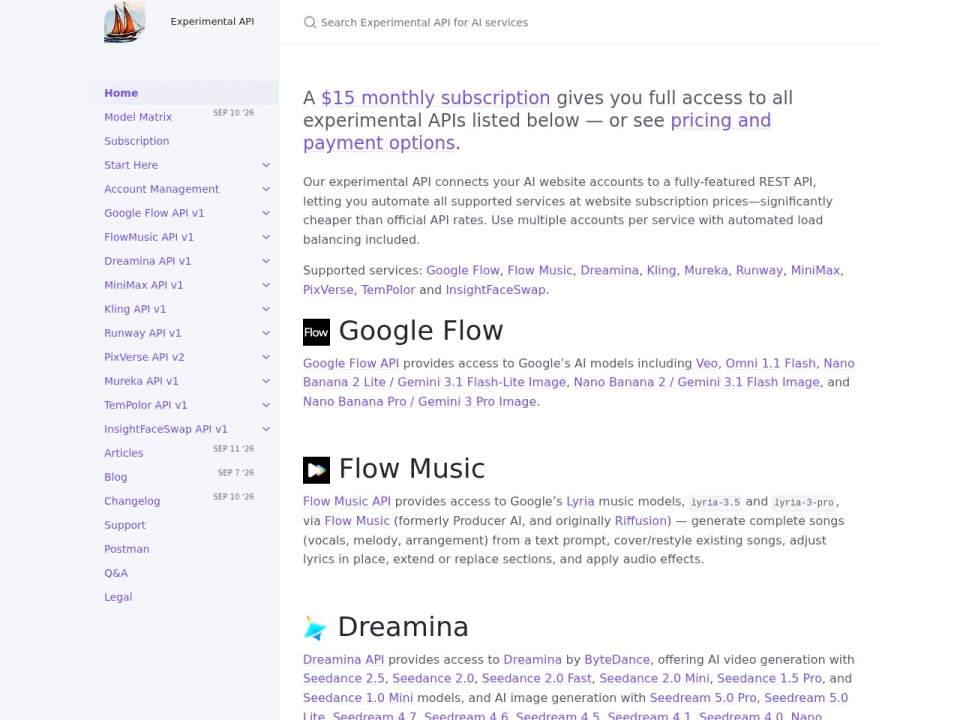
Task: Open Legal sidebar page
Action: pos(118,597)
